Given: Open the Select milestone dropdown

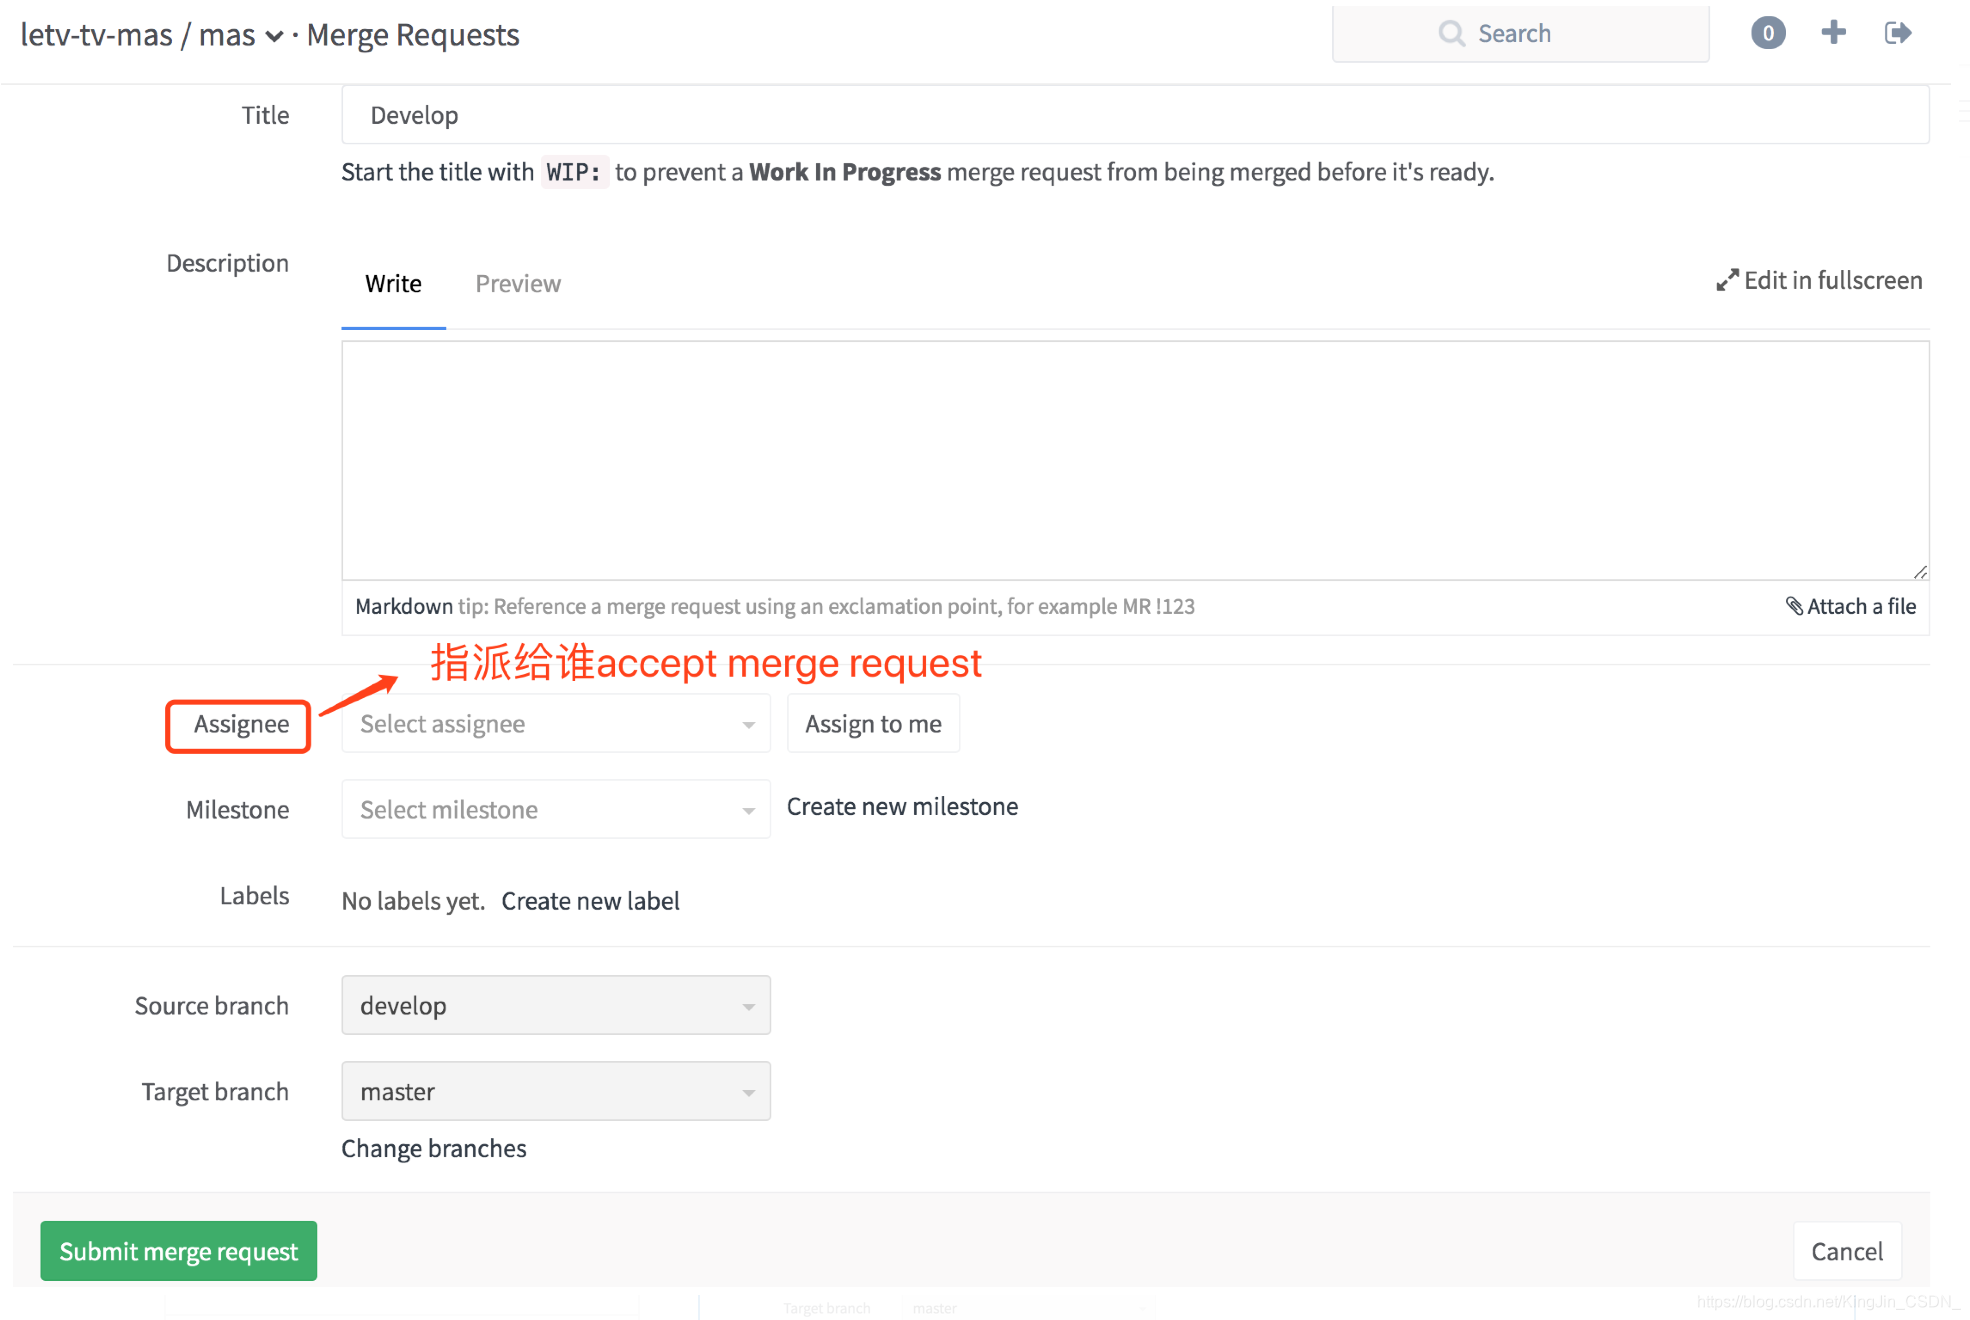Looking at the screenshot, I should point(555,810).
